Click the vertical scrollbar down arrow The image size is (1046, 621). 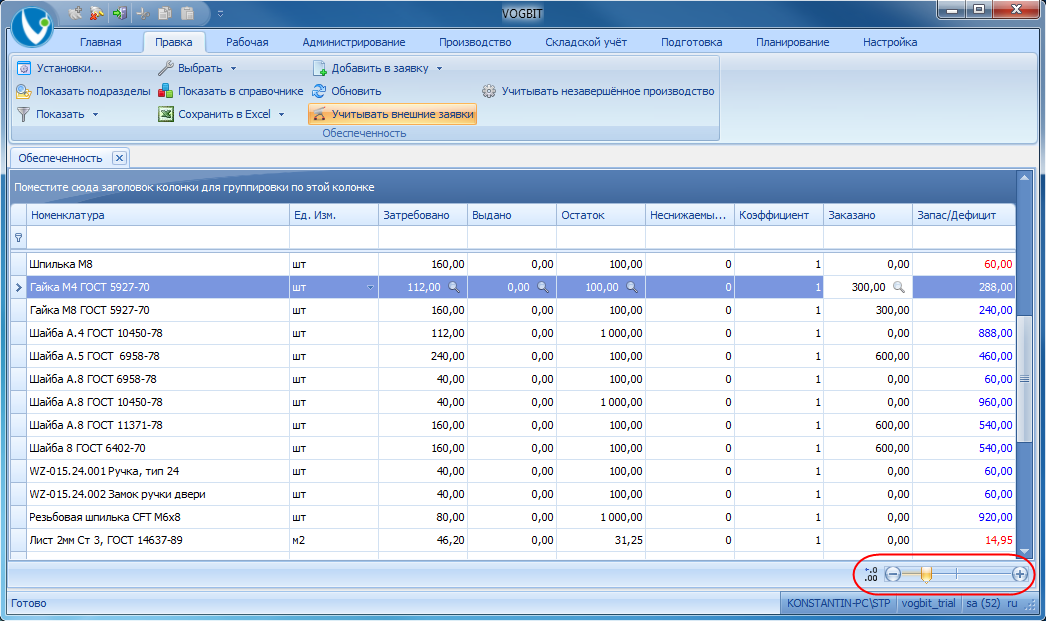[1024, 552]
